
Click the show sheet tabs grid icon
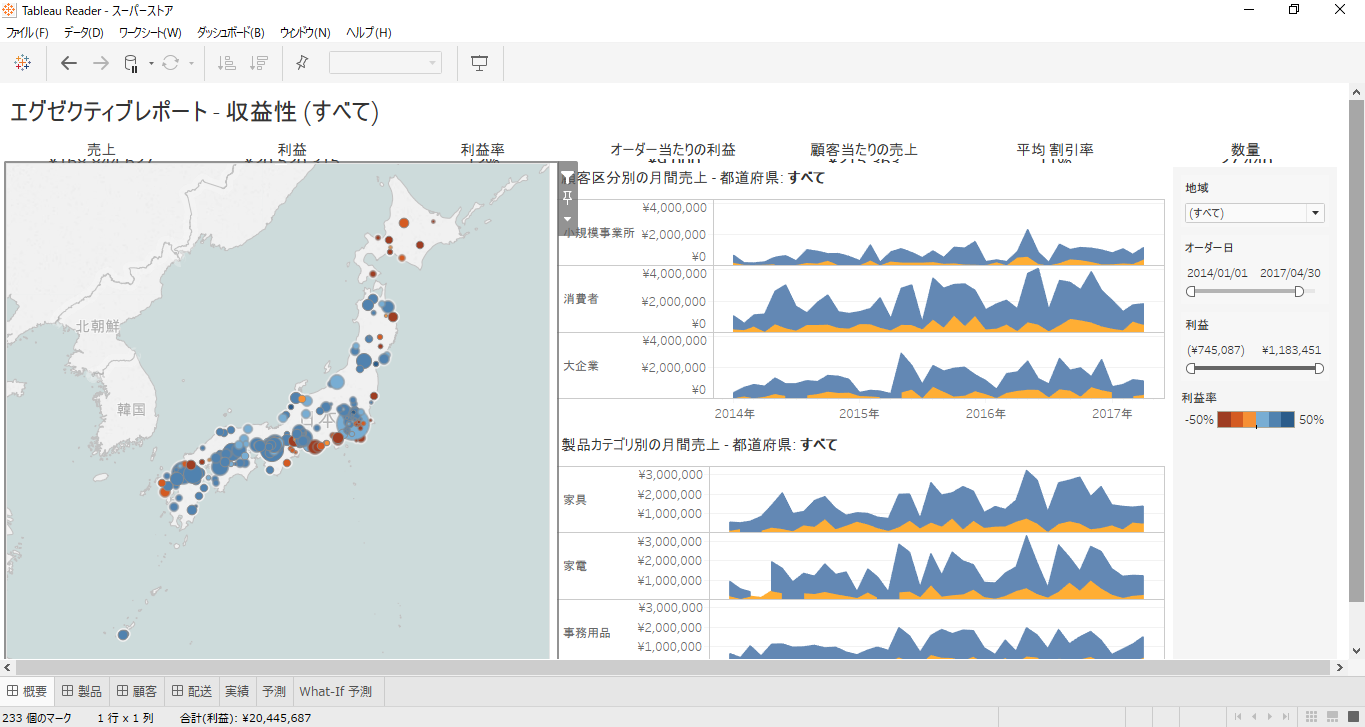click(x=1311, y=714)
